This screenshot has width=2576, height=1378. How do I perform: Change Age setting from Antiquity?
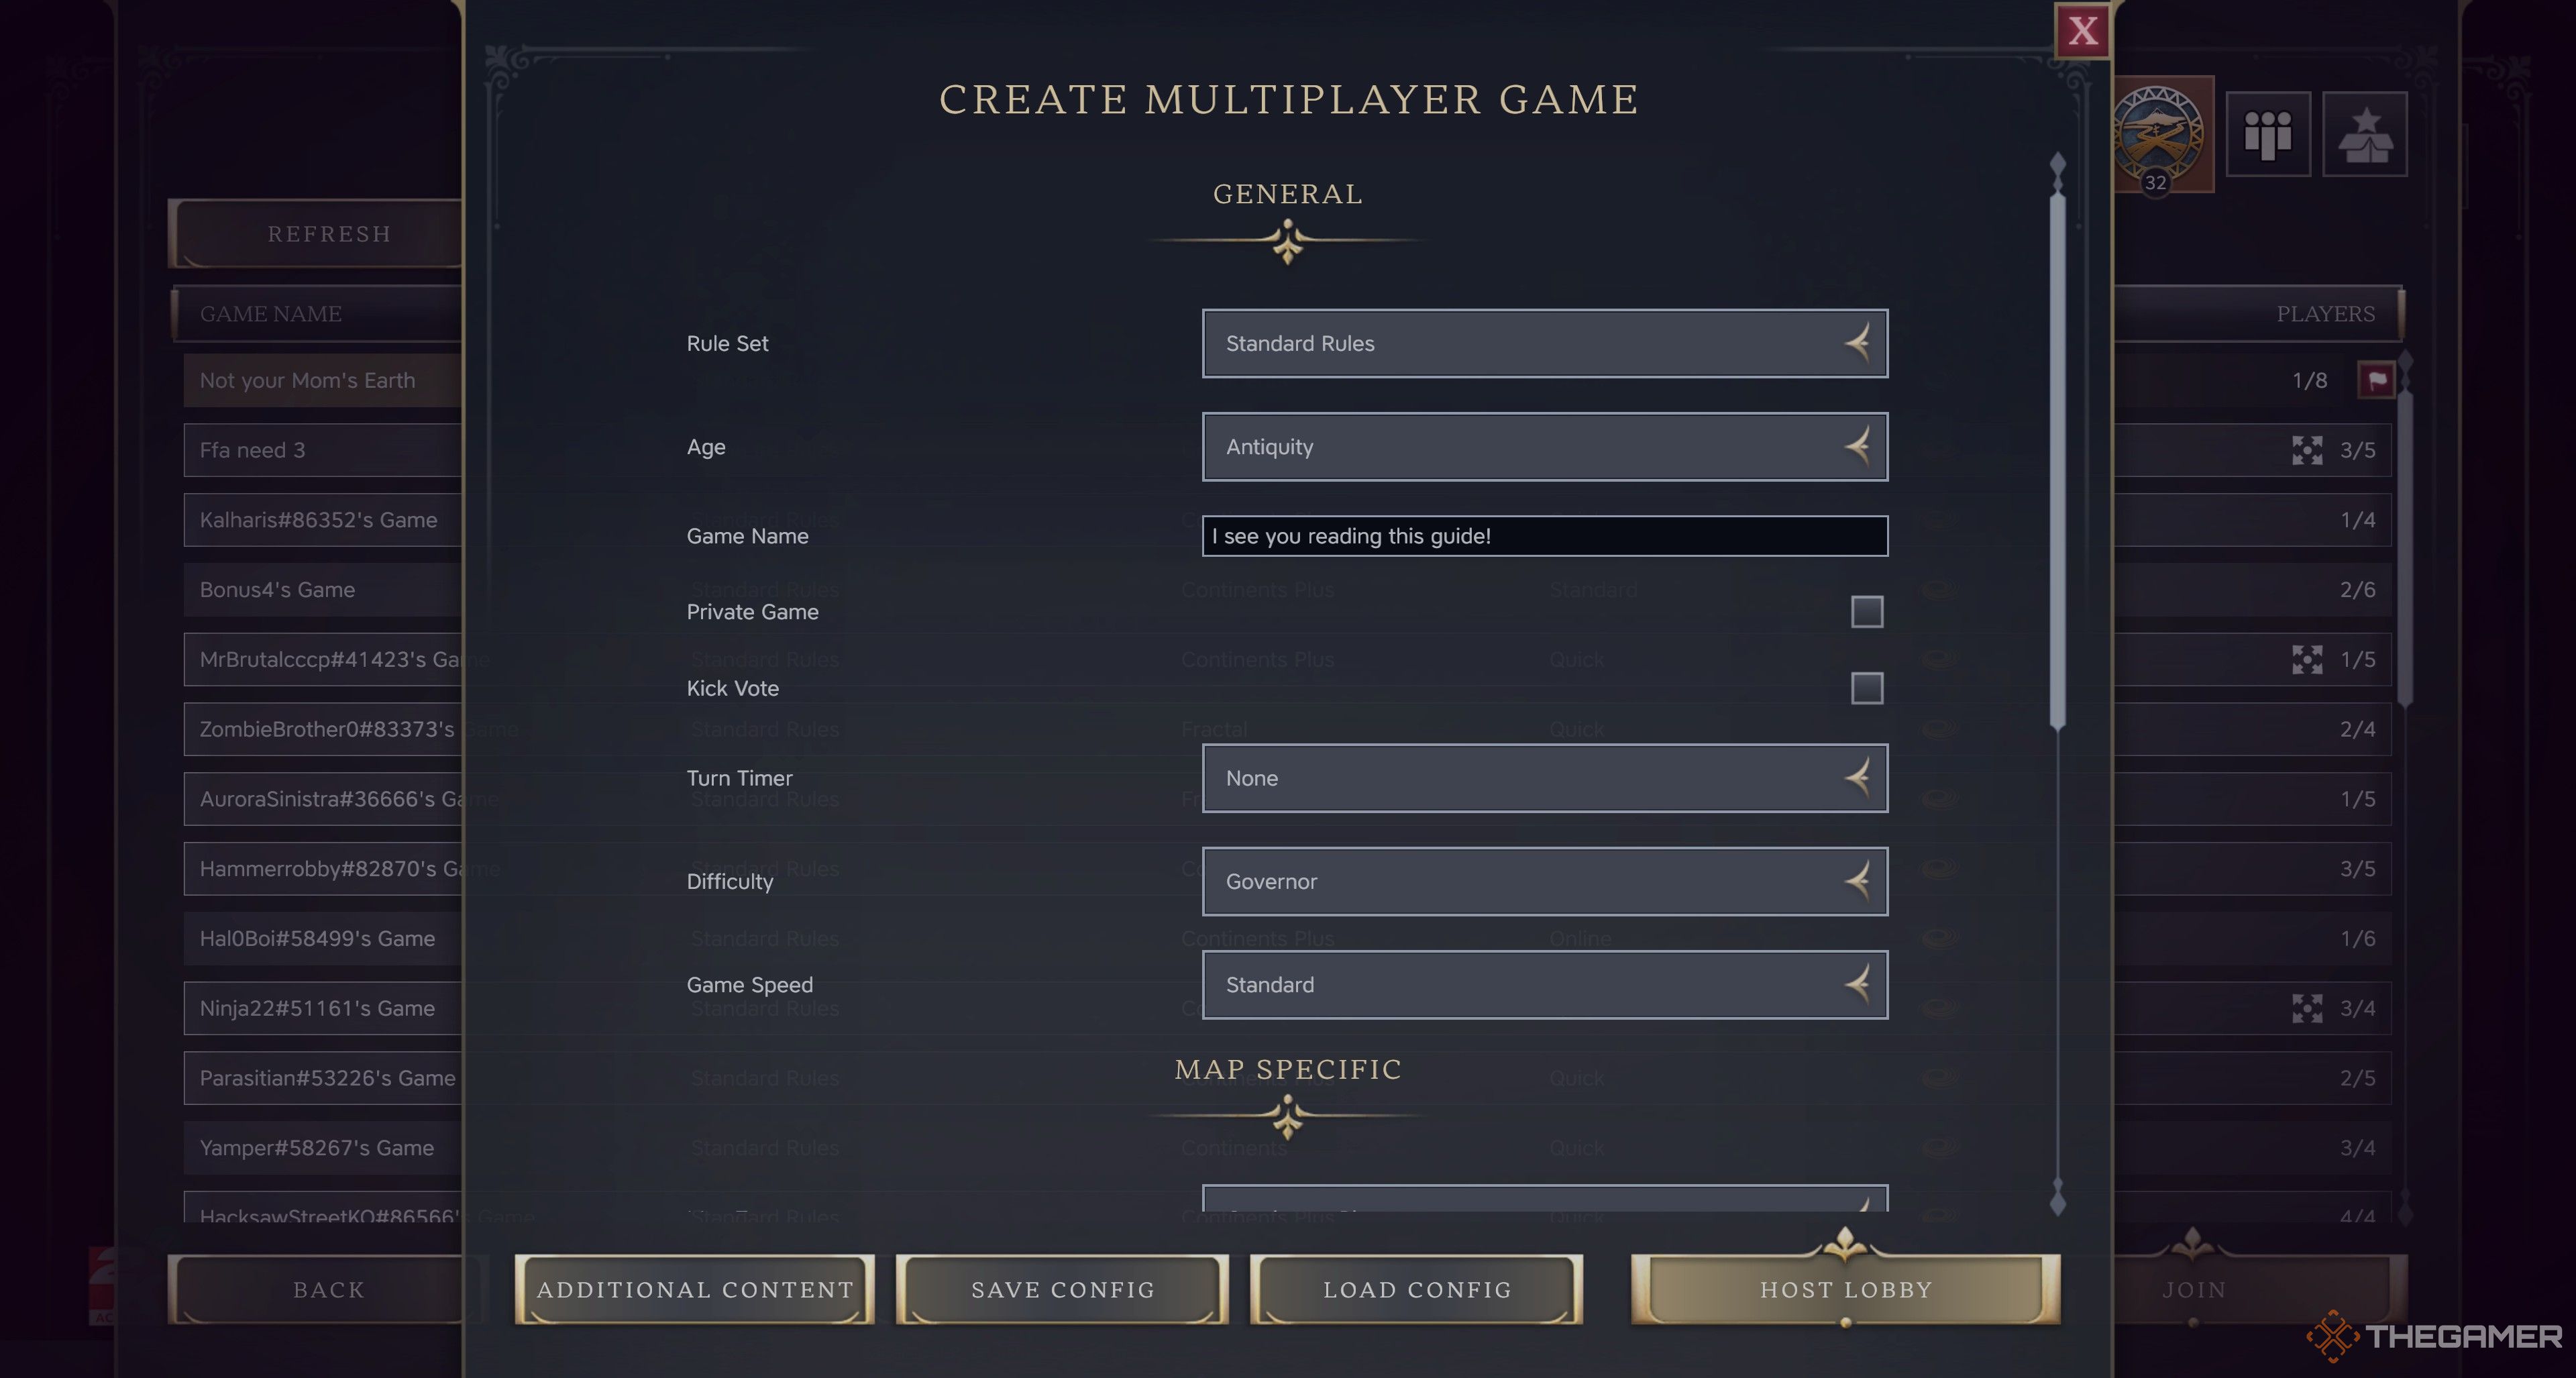(x=1544, y=446)
